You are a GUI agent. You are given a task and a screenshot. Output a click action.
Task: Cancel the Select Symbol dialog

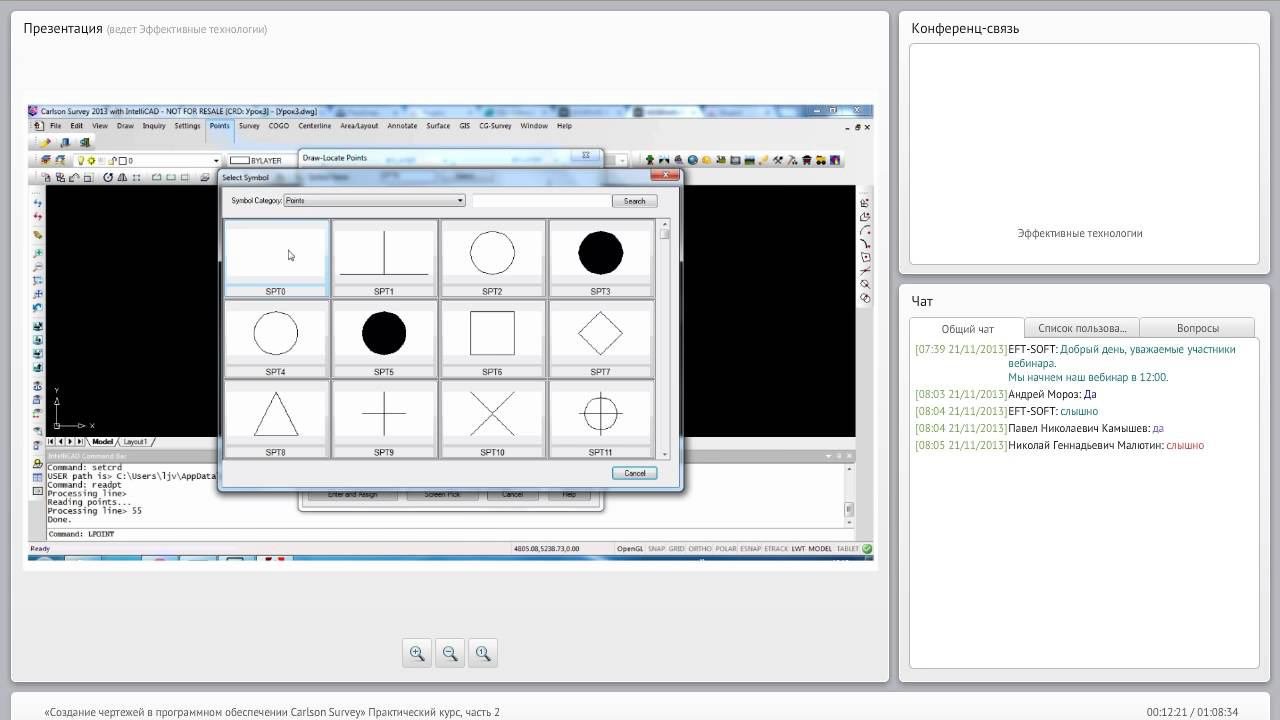[635, 473]
